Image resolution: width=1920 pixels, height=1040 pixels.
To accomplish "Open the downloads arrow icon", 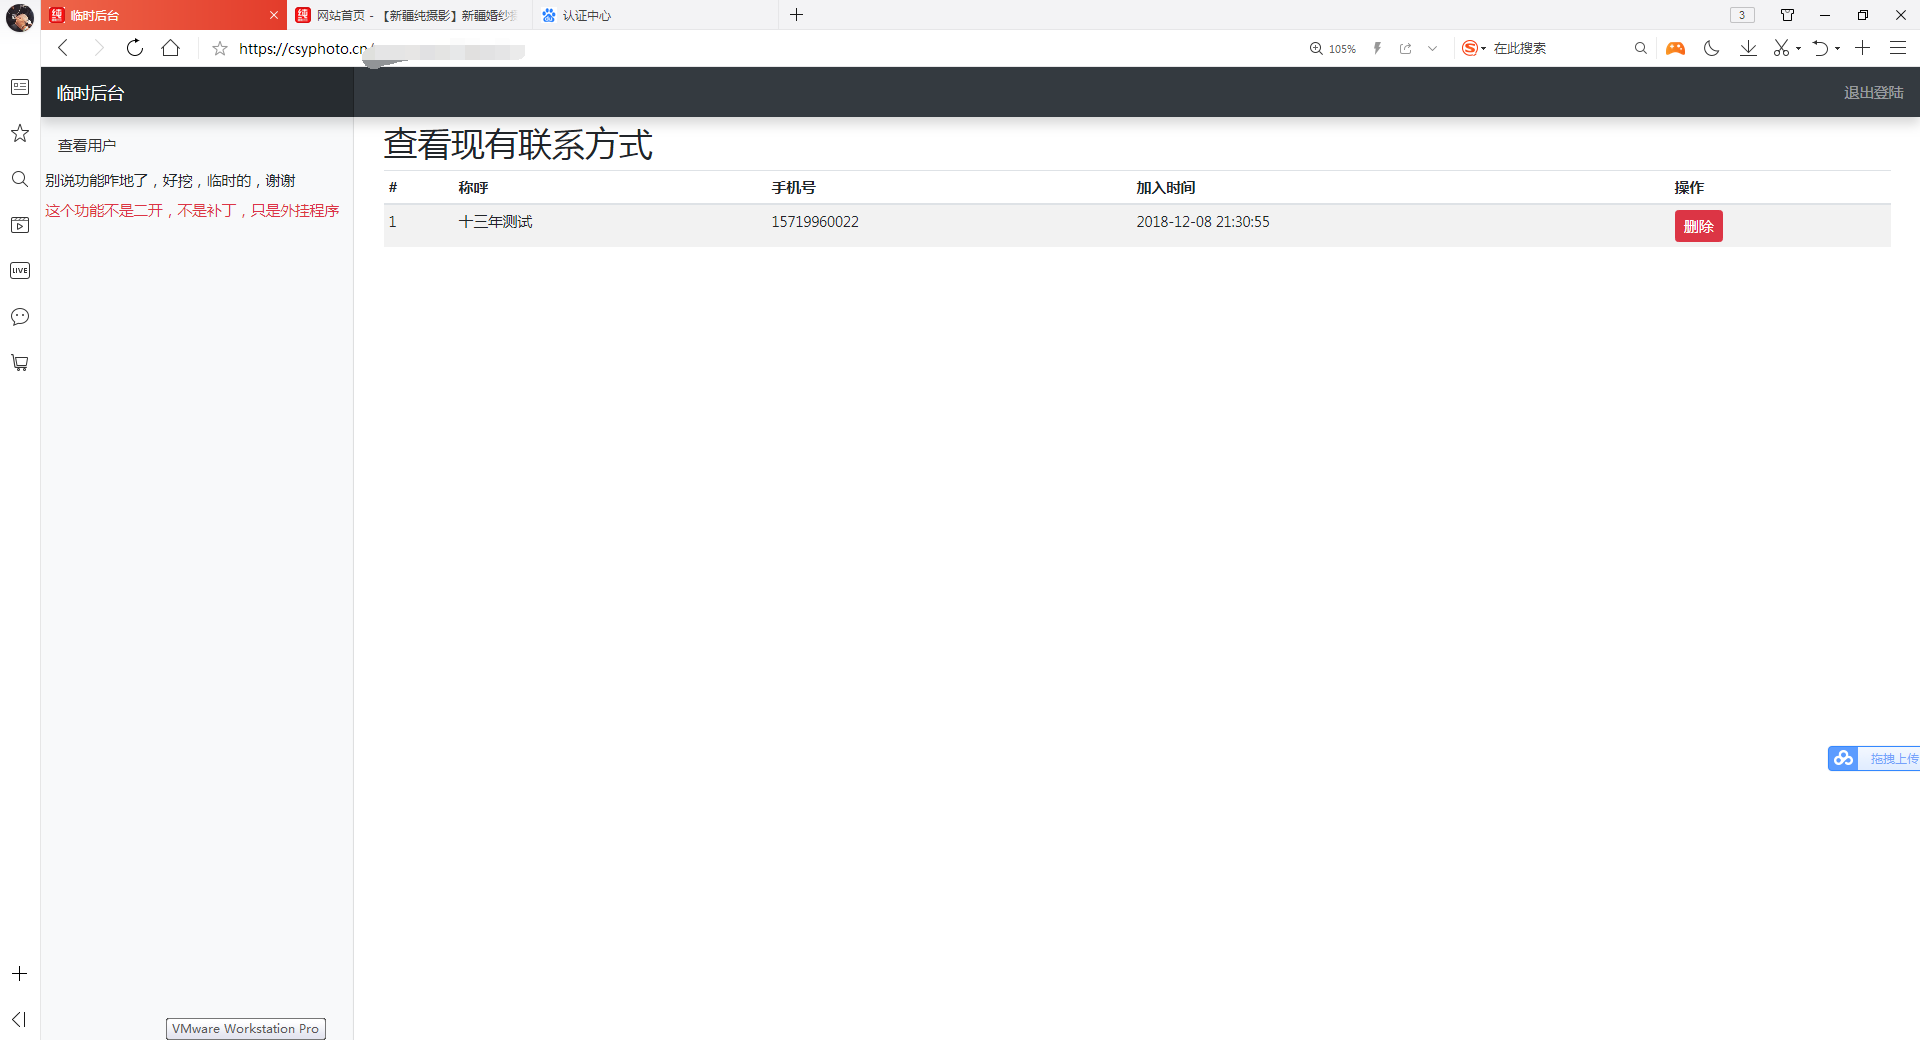I will point(1748,48).
